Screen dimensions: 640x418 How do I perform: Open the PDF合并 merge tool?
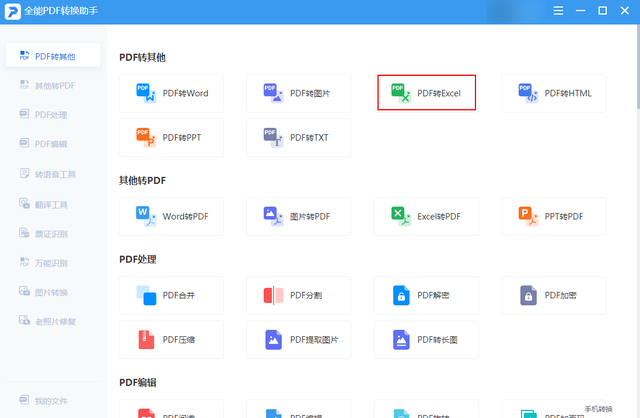(x=171, y=295)
